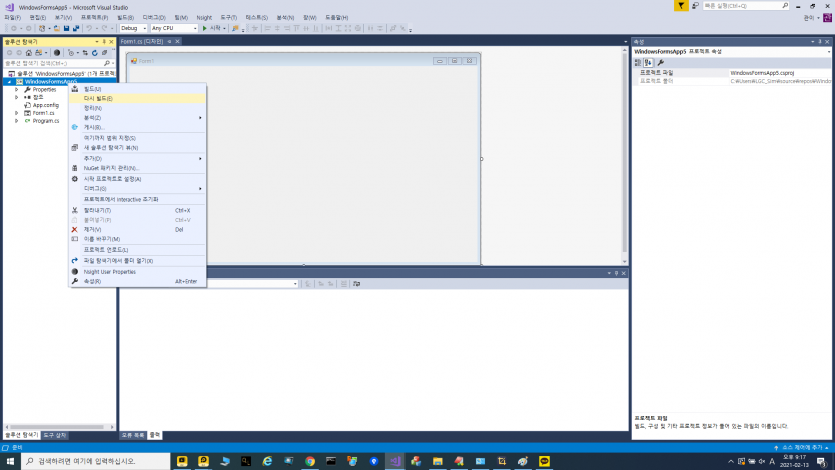Click the Collapse All icon in Solution Explorer toolbar

point(104,53)
